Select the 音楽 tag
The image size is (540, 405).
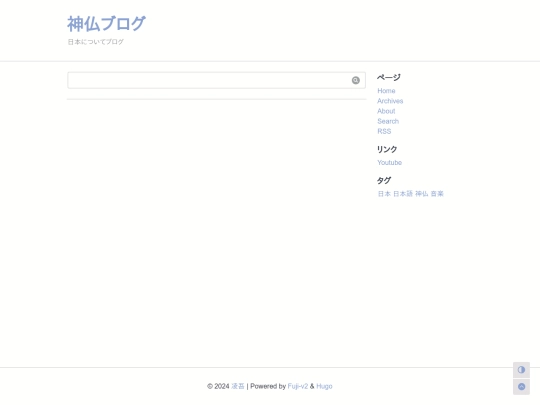pyautogui.click(x=437, y=194)
